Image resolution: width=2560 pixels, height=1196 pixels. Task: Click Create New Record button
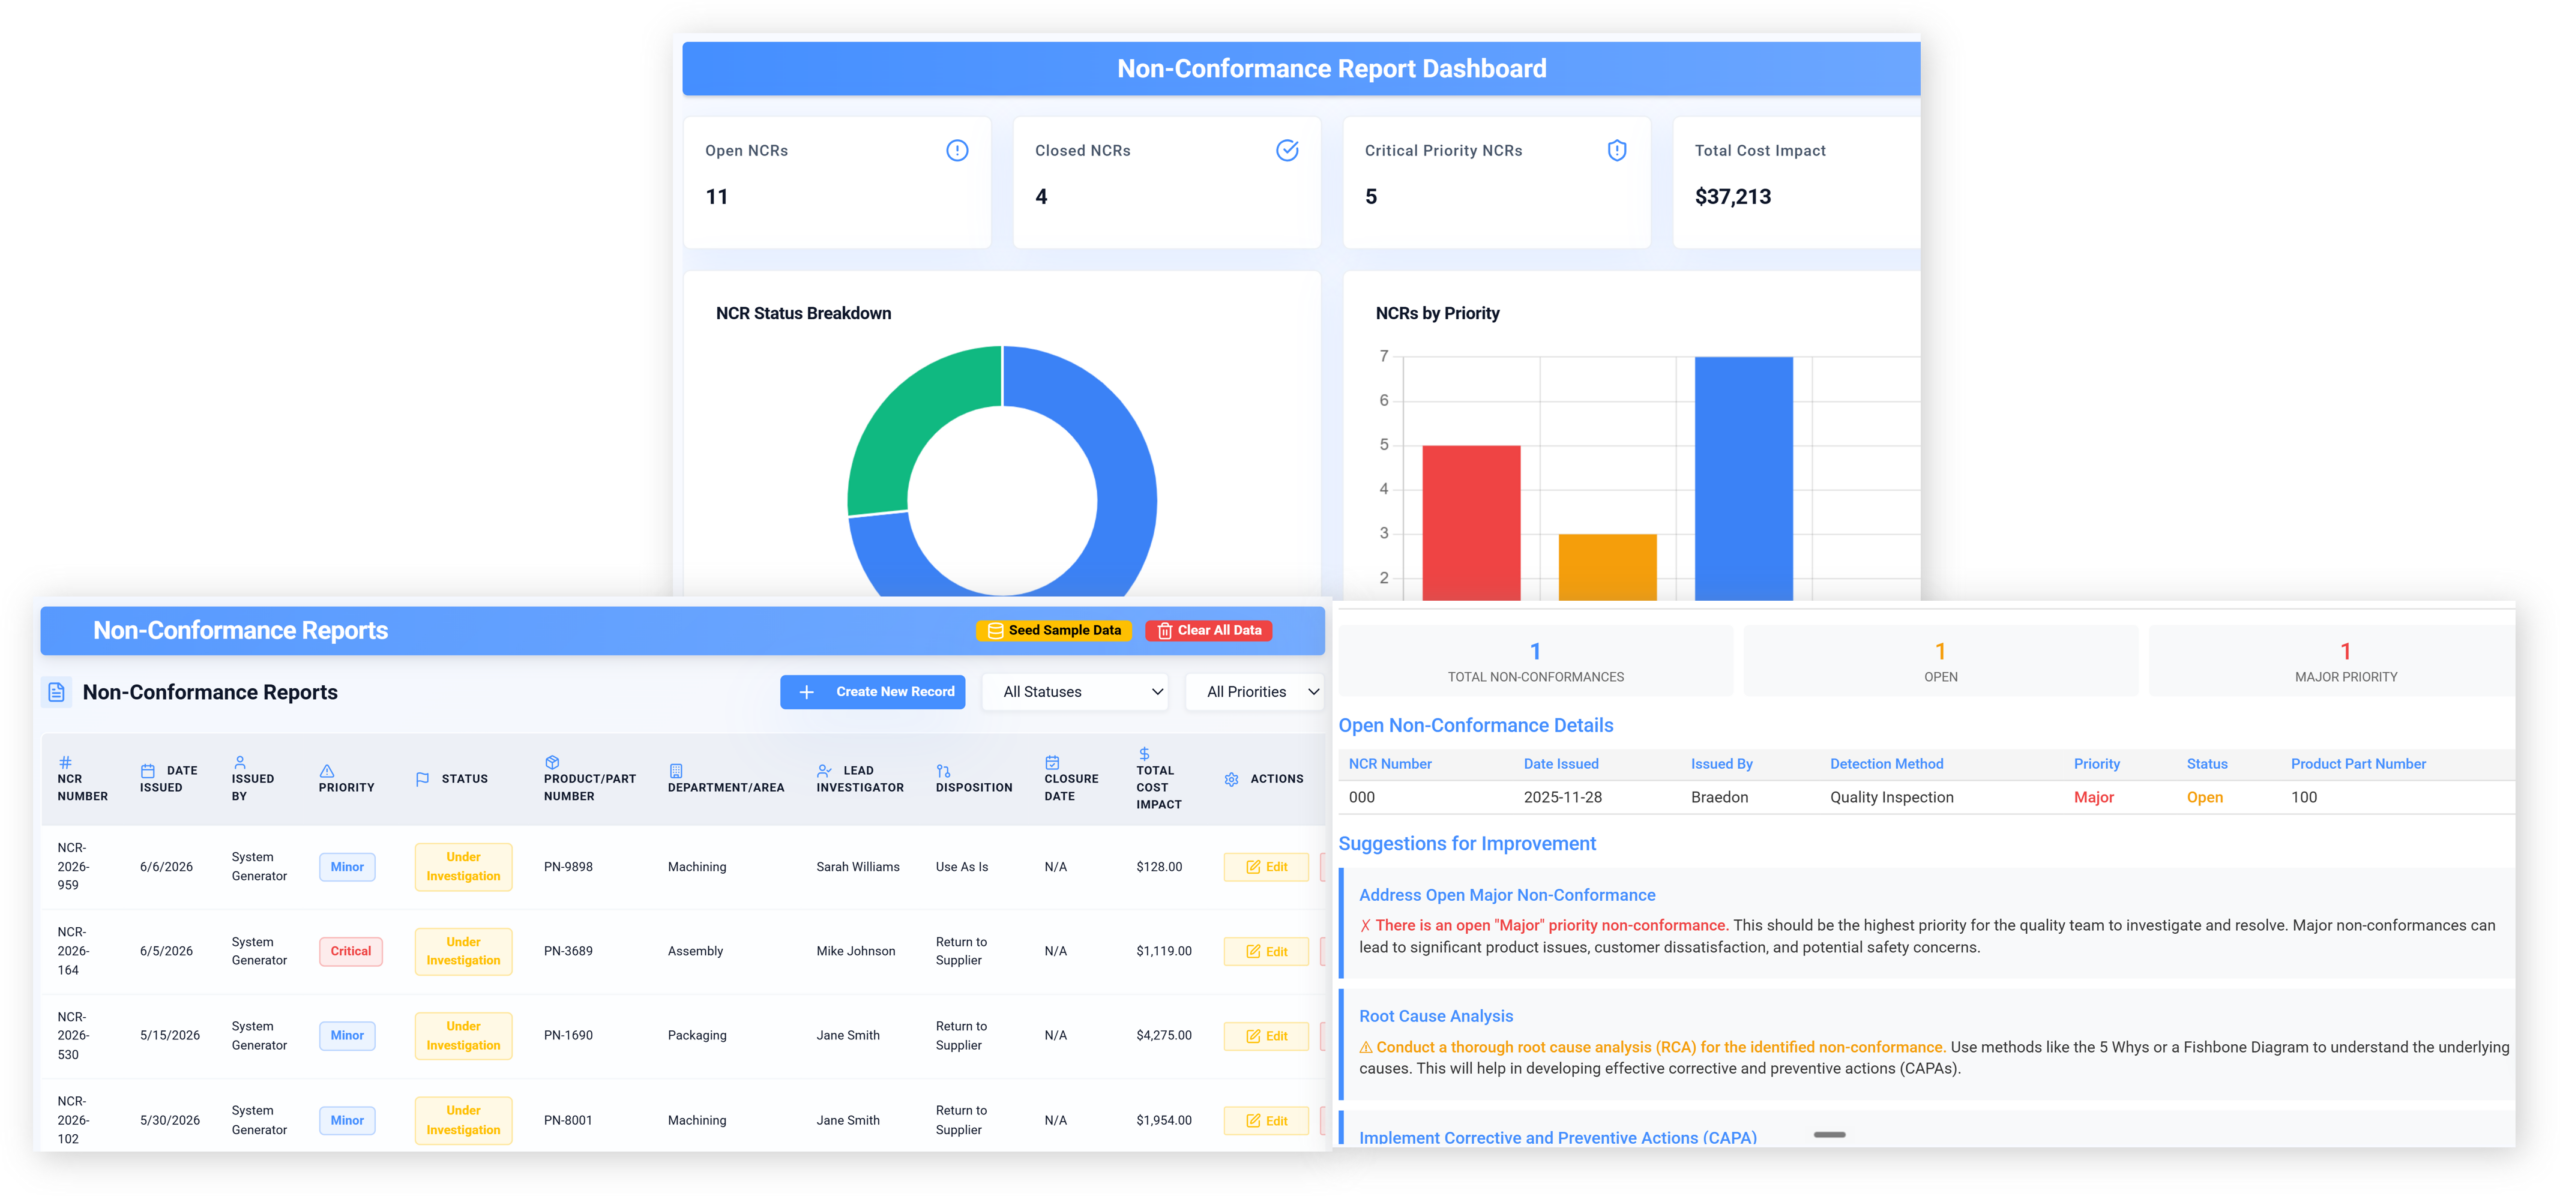(x=872, y=692)
